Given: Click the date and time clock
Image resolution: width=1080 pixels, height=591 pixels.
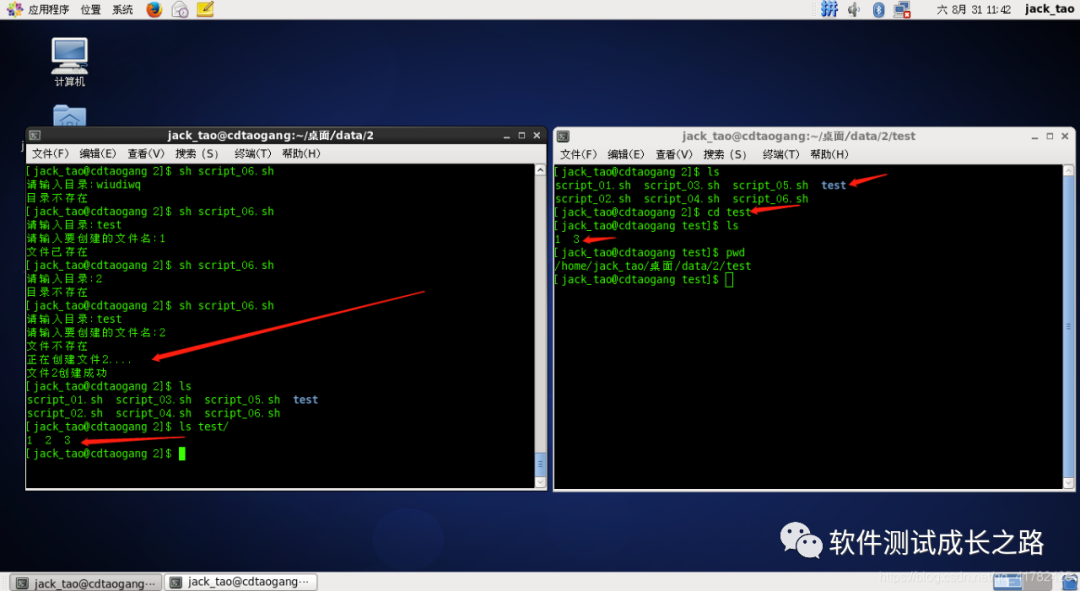Looking at the screenshot, I should click(974, 10).
